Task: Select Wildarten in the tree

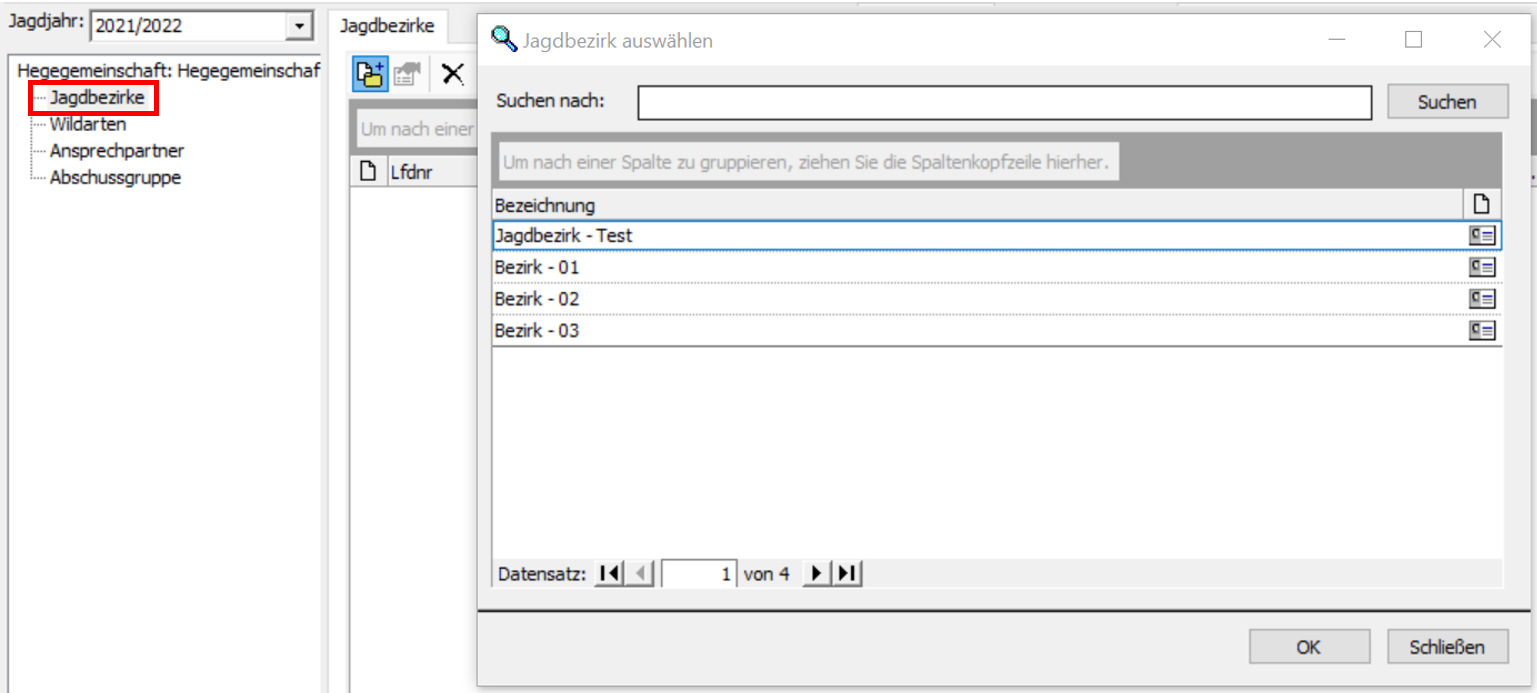Action: (88, 125)
